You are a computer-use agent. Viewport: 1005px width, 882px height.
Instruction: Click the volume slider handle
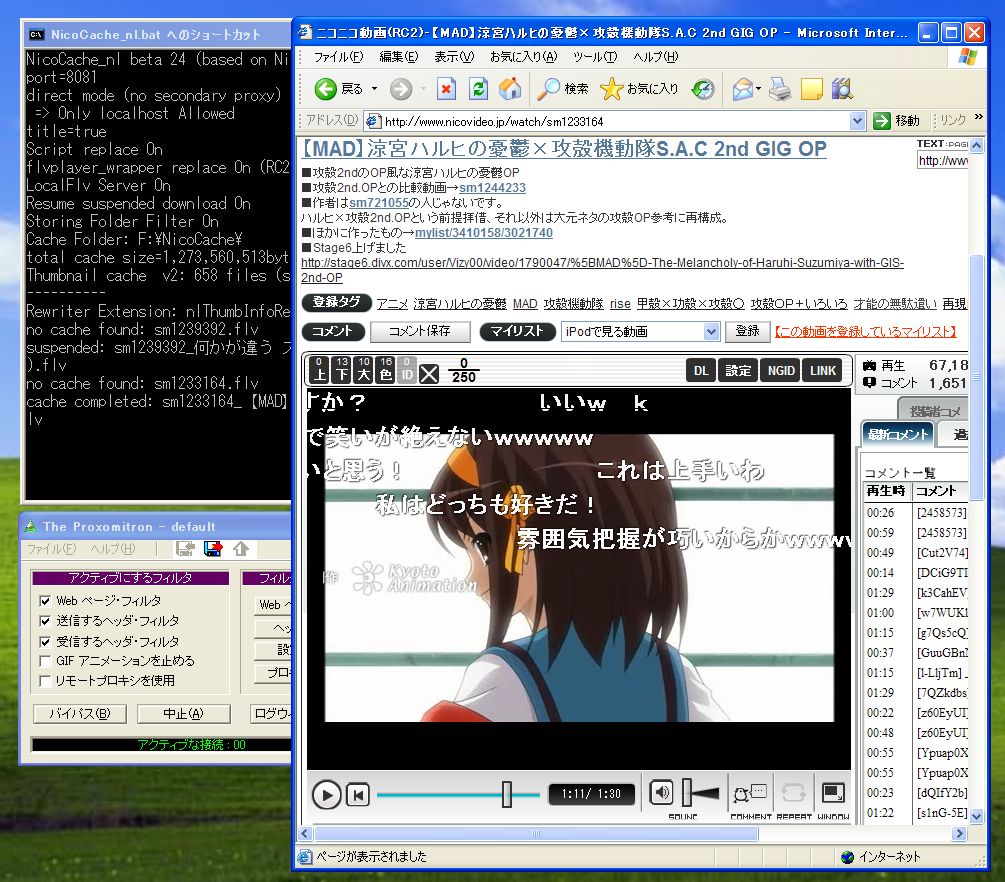point(686,793)
